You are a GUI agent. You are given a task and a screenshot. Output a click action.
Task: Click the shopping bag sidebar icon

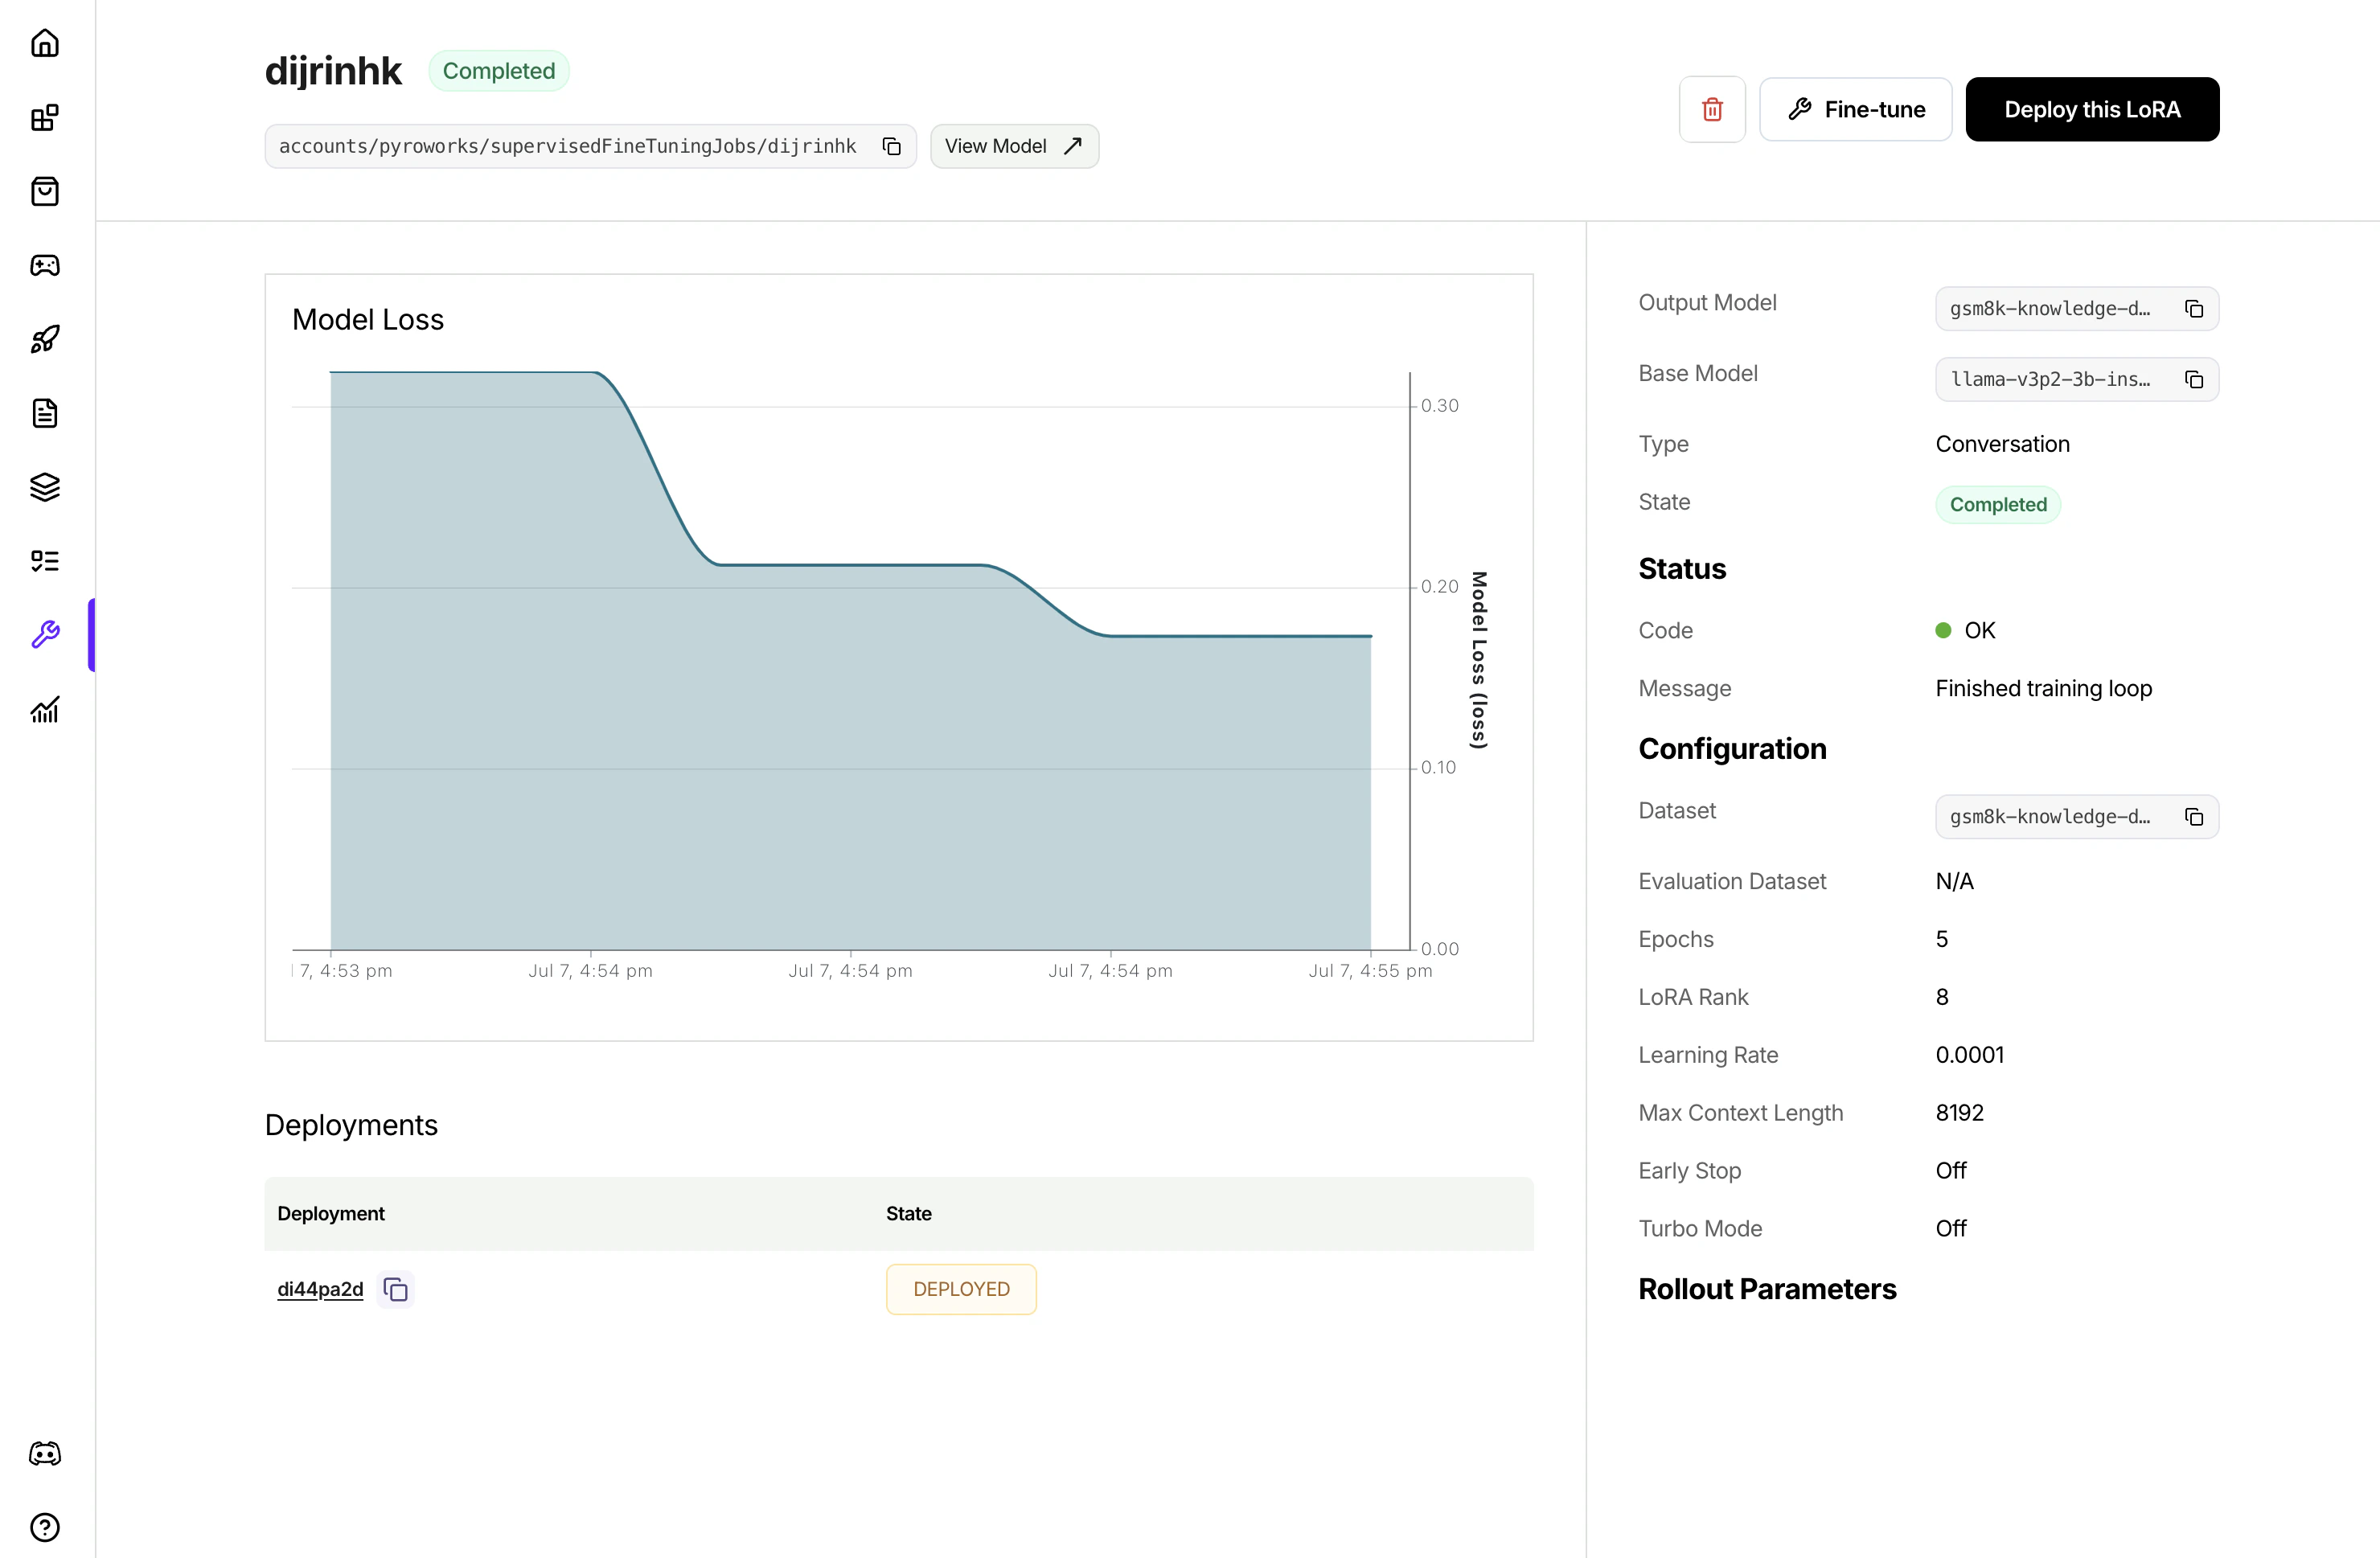tap(45, 191)
